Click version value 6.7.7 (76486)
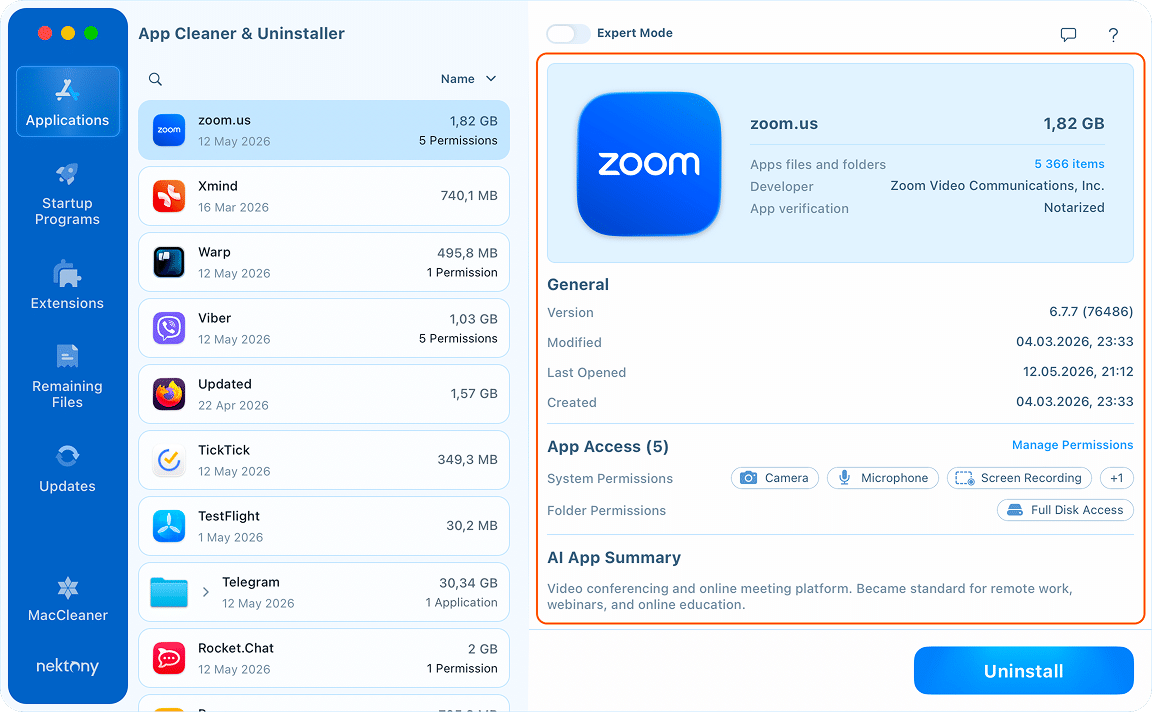Screen dimensions: 1152x712 point(1091,312)
